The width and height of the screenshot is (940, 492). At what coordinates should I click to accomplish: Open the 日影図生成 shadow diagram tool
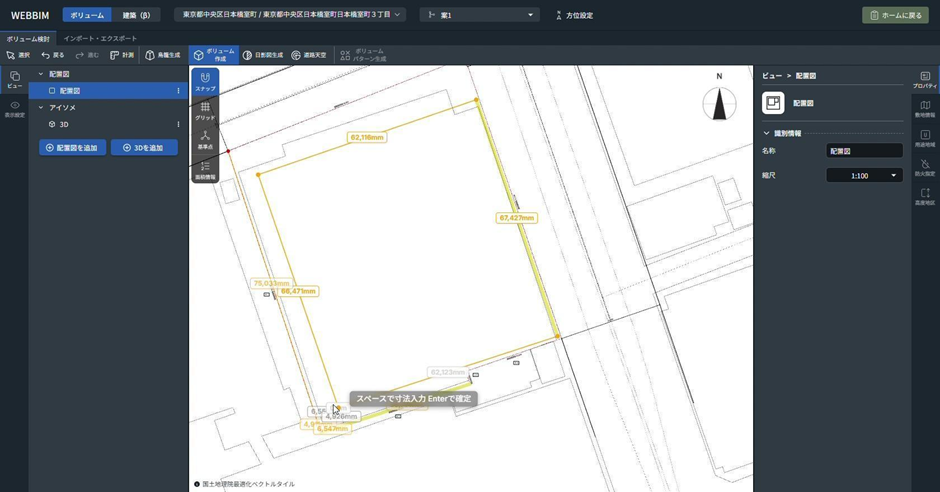pyautogui.click(x=263, y=55)
